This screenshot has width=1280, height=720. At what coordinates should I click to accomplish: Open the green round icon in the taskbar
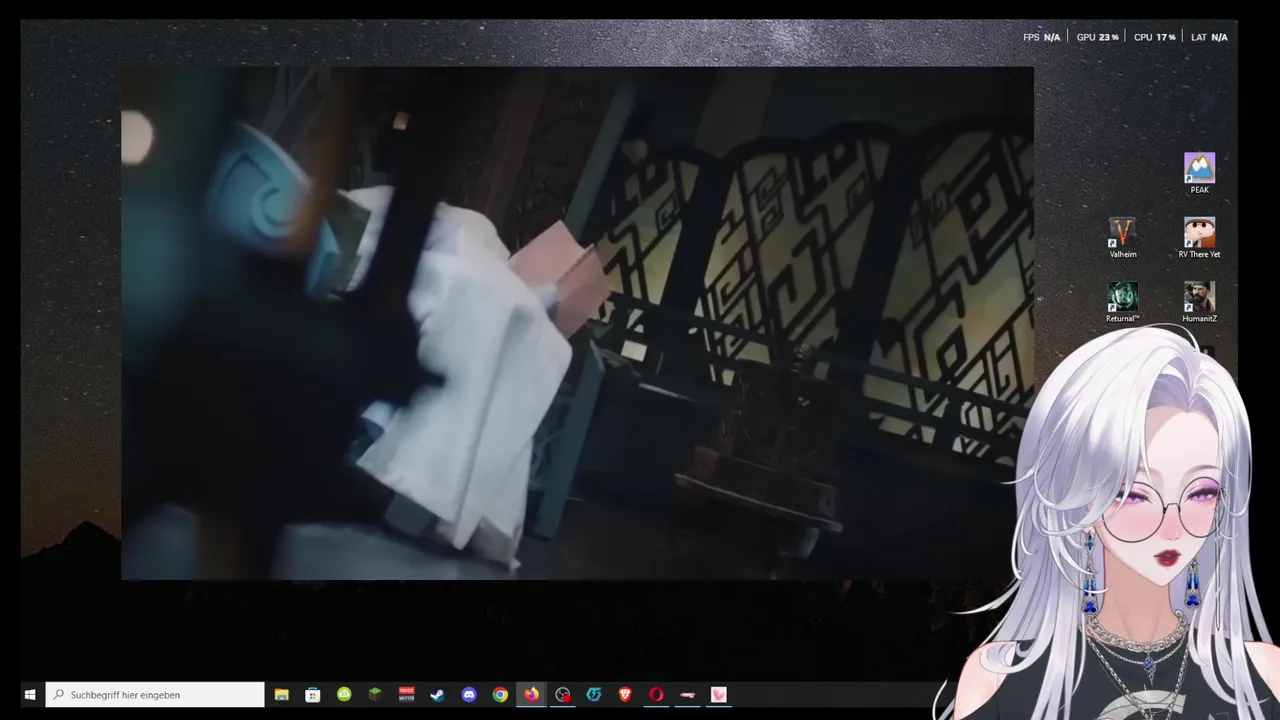click(344, 694)
